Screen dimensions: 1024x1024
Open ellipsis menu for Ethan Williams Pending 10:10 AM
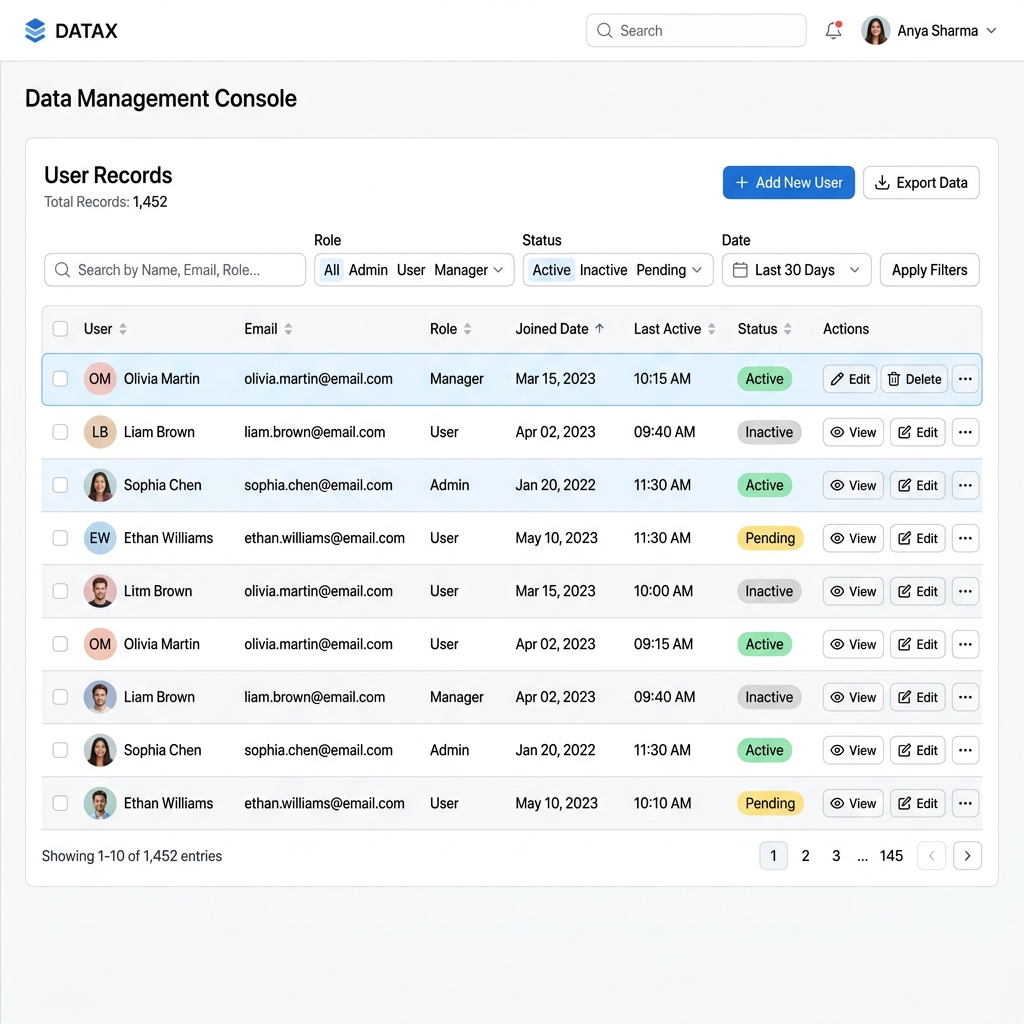(x=965, y=803)
